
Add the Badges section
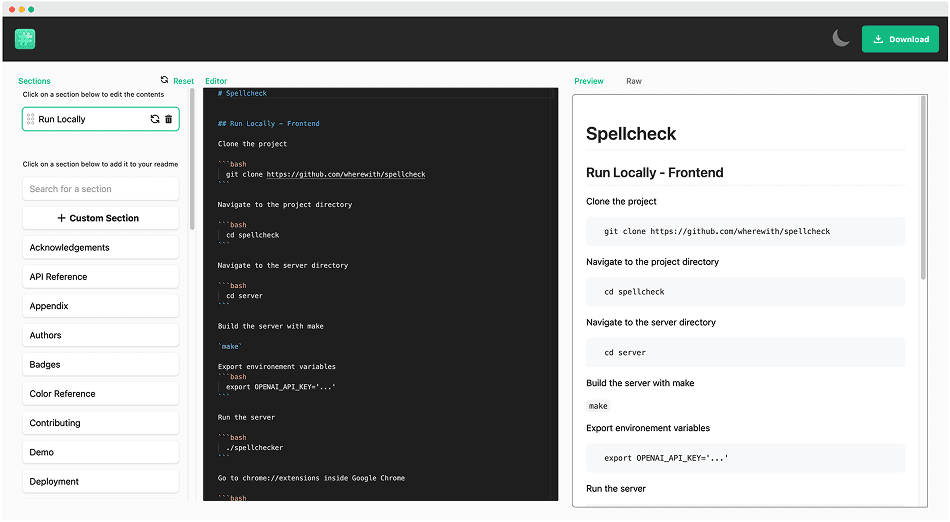(101, 365)
